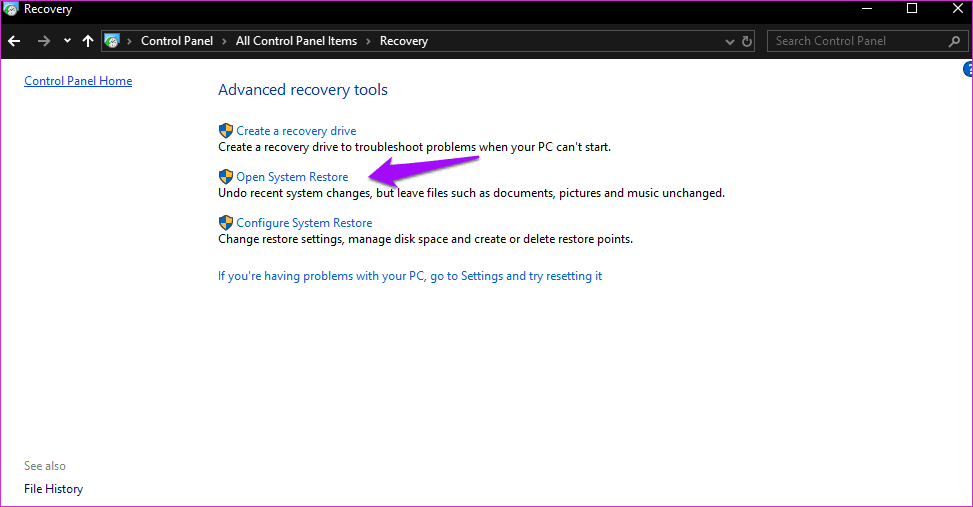973x507 pixels.
Task: Expand chevron after Control Panel breadcrumb
Action: (224, 41)
